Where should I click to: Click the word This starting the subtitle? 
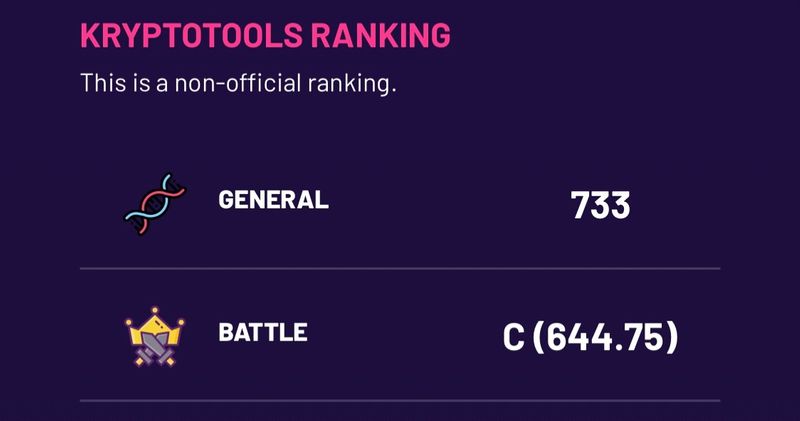point(101,83)
